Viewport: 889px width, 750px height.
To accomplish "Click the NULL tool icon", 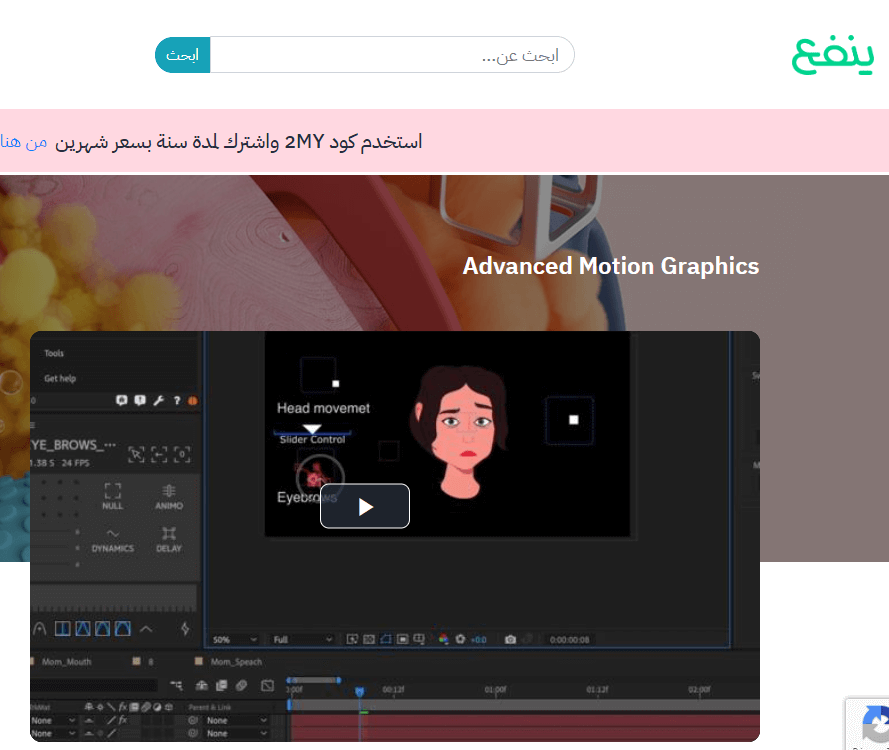I will [x=113, y=495].
